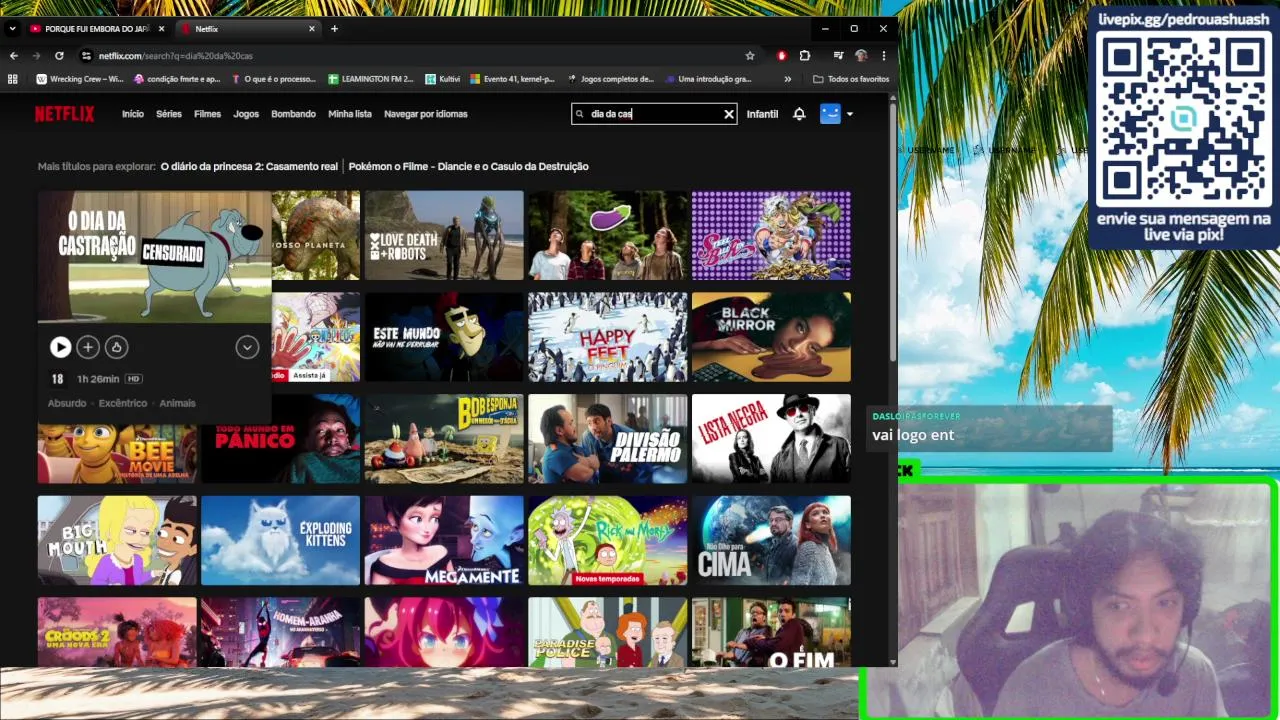Screen dimensions: 1280x720
Task: Add title to My List plus icon
Action: (88, 347)
